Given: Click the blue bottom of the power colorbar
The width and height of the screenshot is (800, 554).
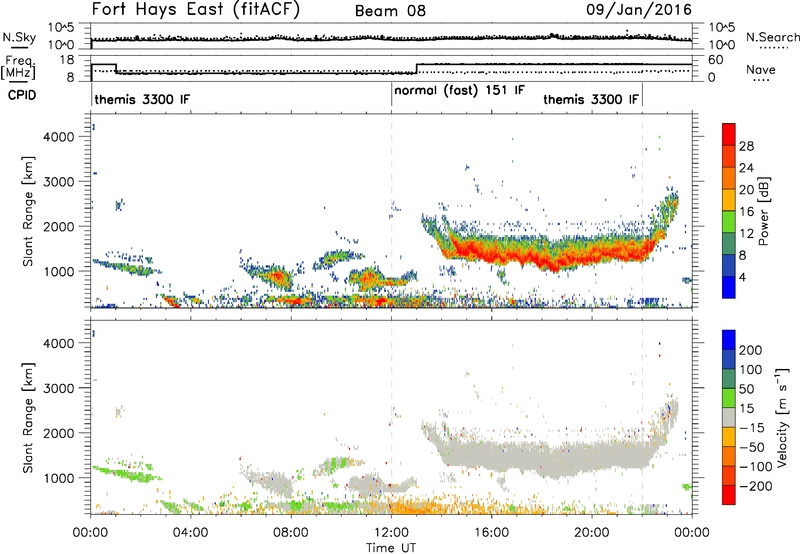Looking at the screenshot, I should (729, 287).
